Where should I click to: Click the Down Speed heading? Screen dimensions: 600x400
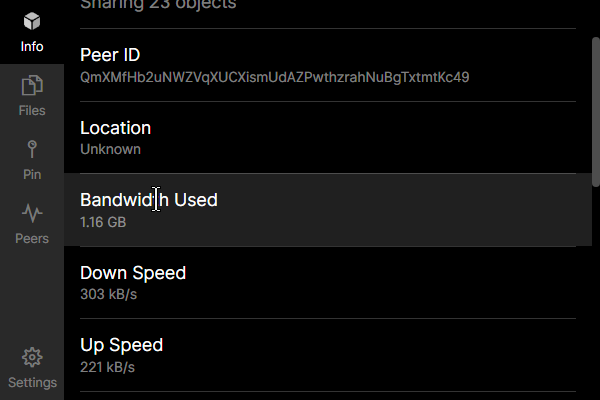[133, 273]
